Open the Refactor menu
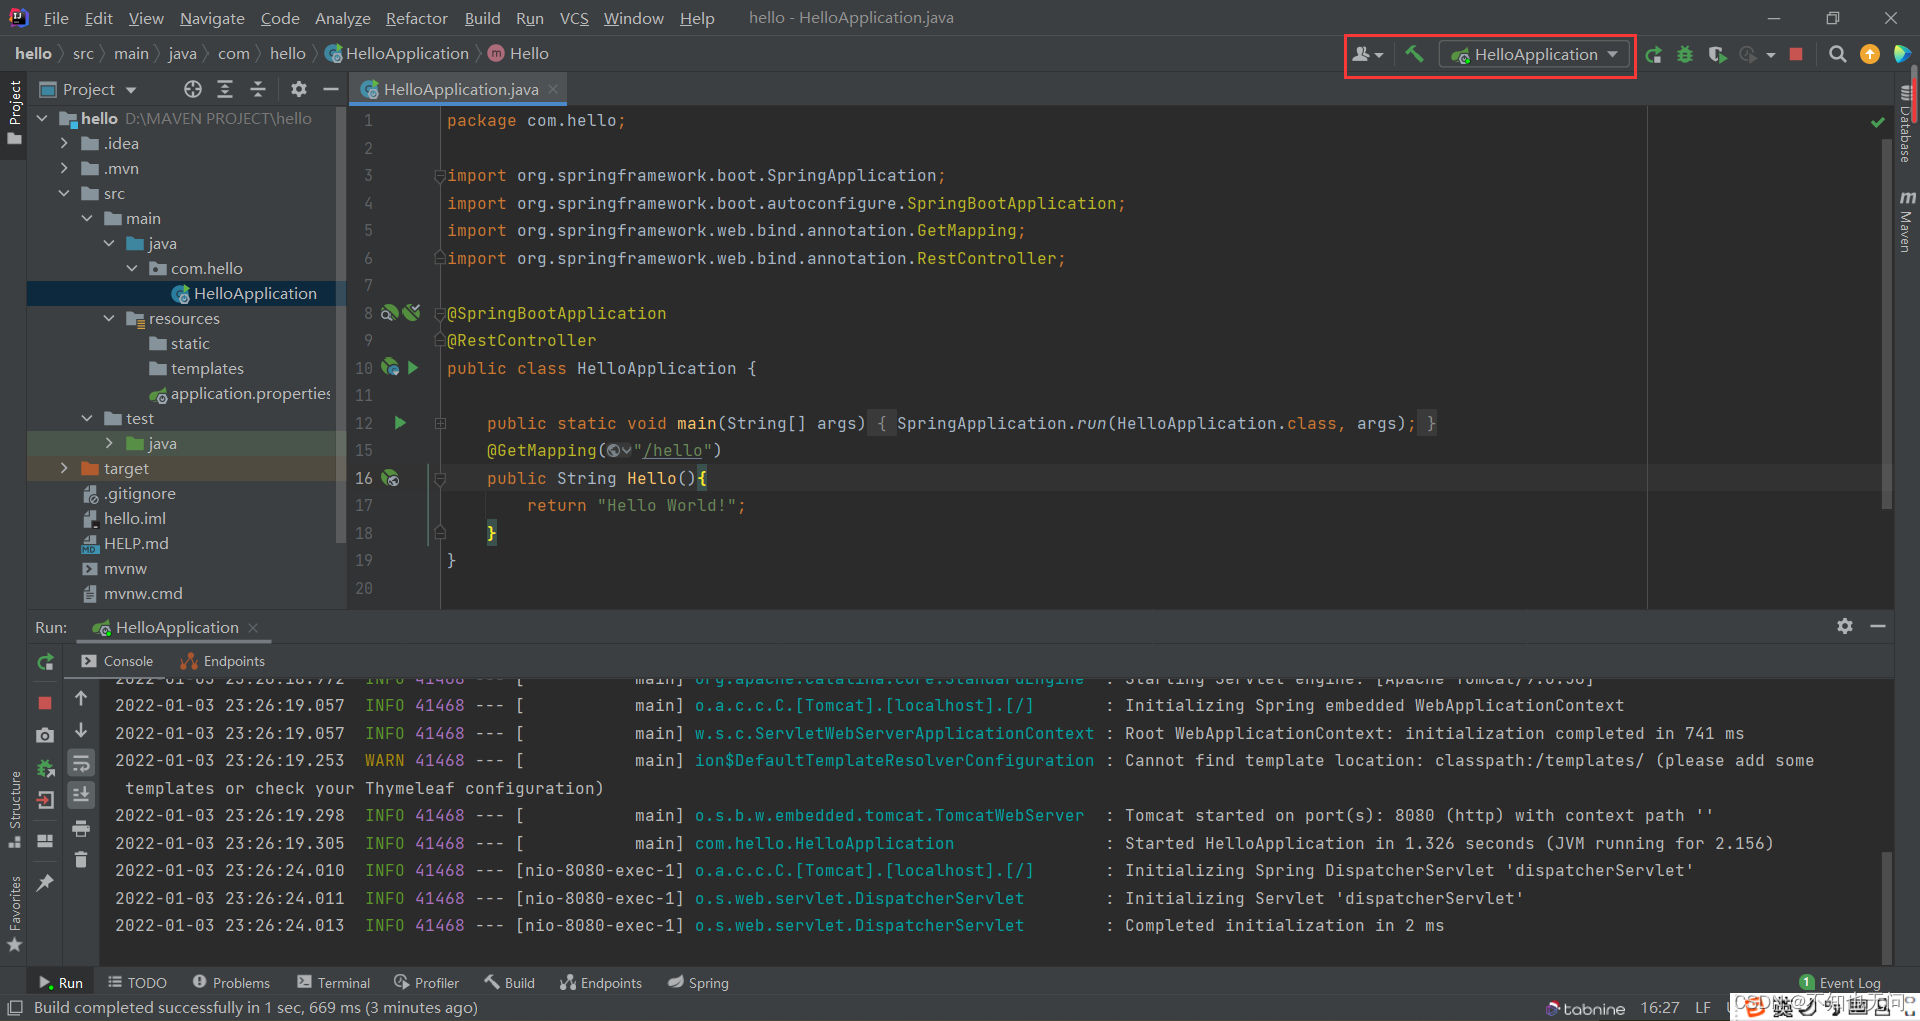The width and height of the screenshot is (1920, 1021). (x=416, y=18)
